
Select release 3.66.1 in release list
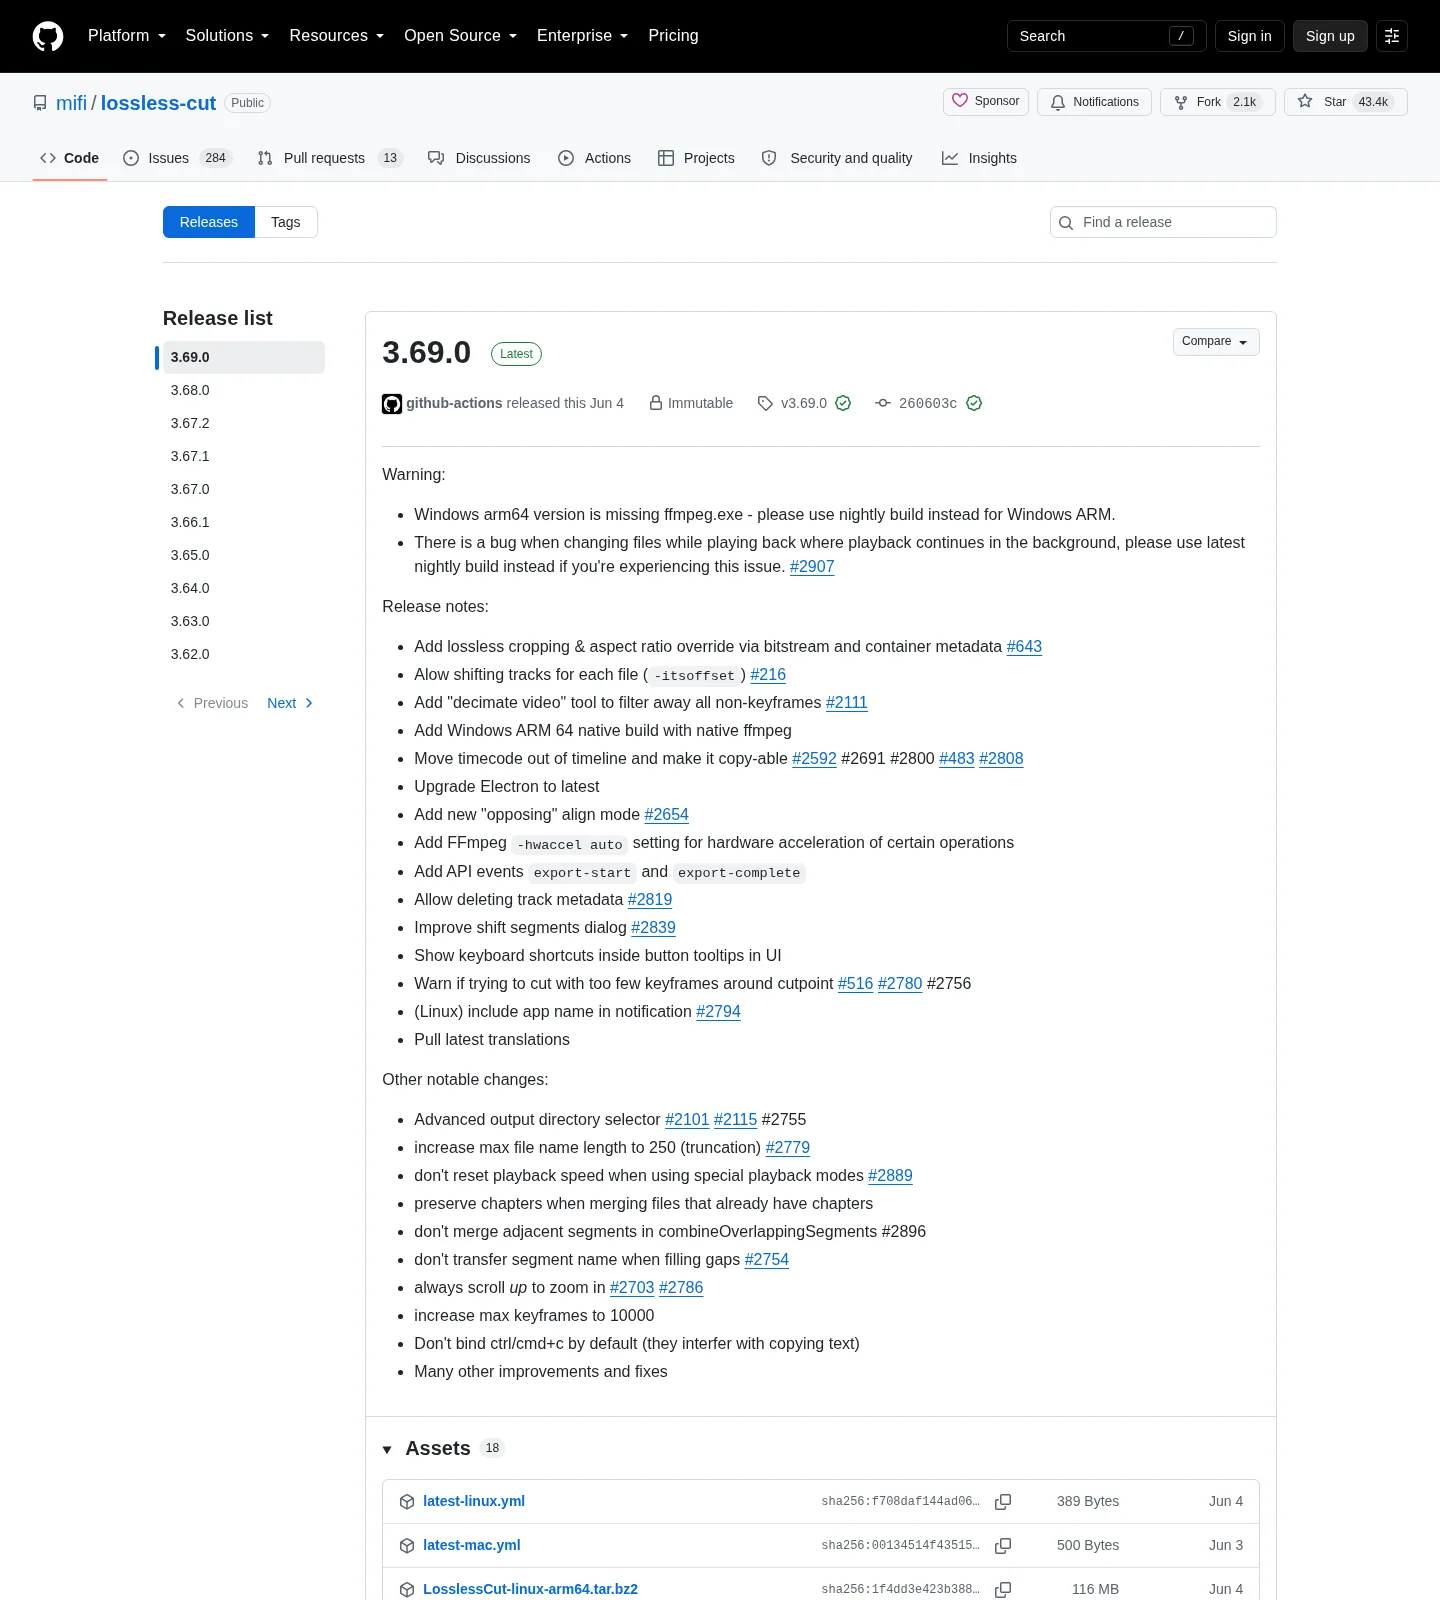pos(243,522)
